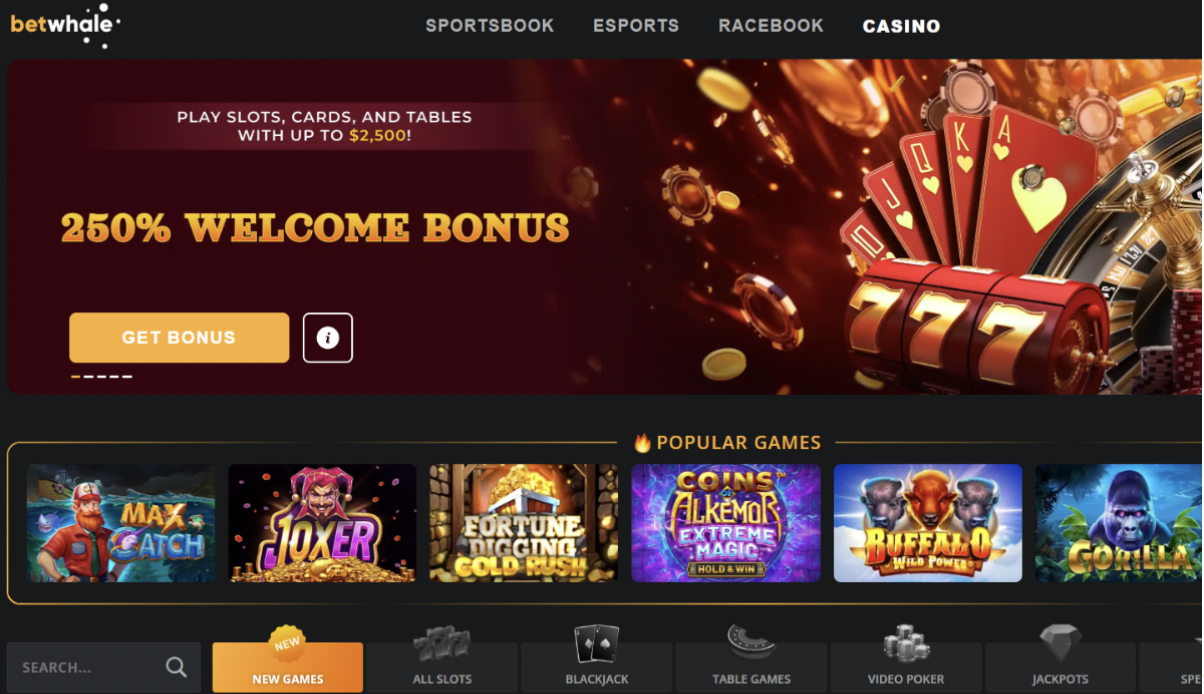1204x694 pixels.
Task: Select the Blackjack cards icon
Action: tap(597, 645)
